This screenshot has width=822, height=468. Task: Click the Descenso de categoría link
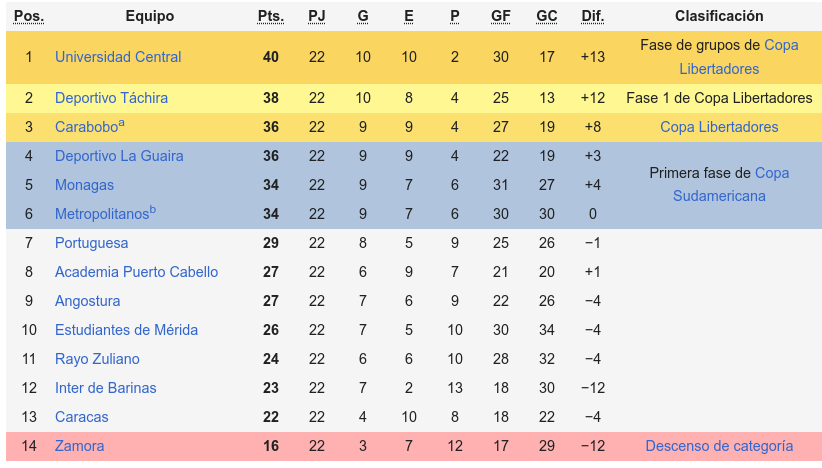coord(719,446)
